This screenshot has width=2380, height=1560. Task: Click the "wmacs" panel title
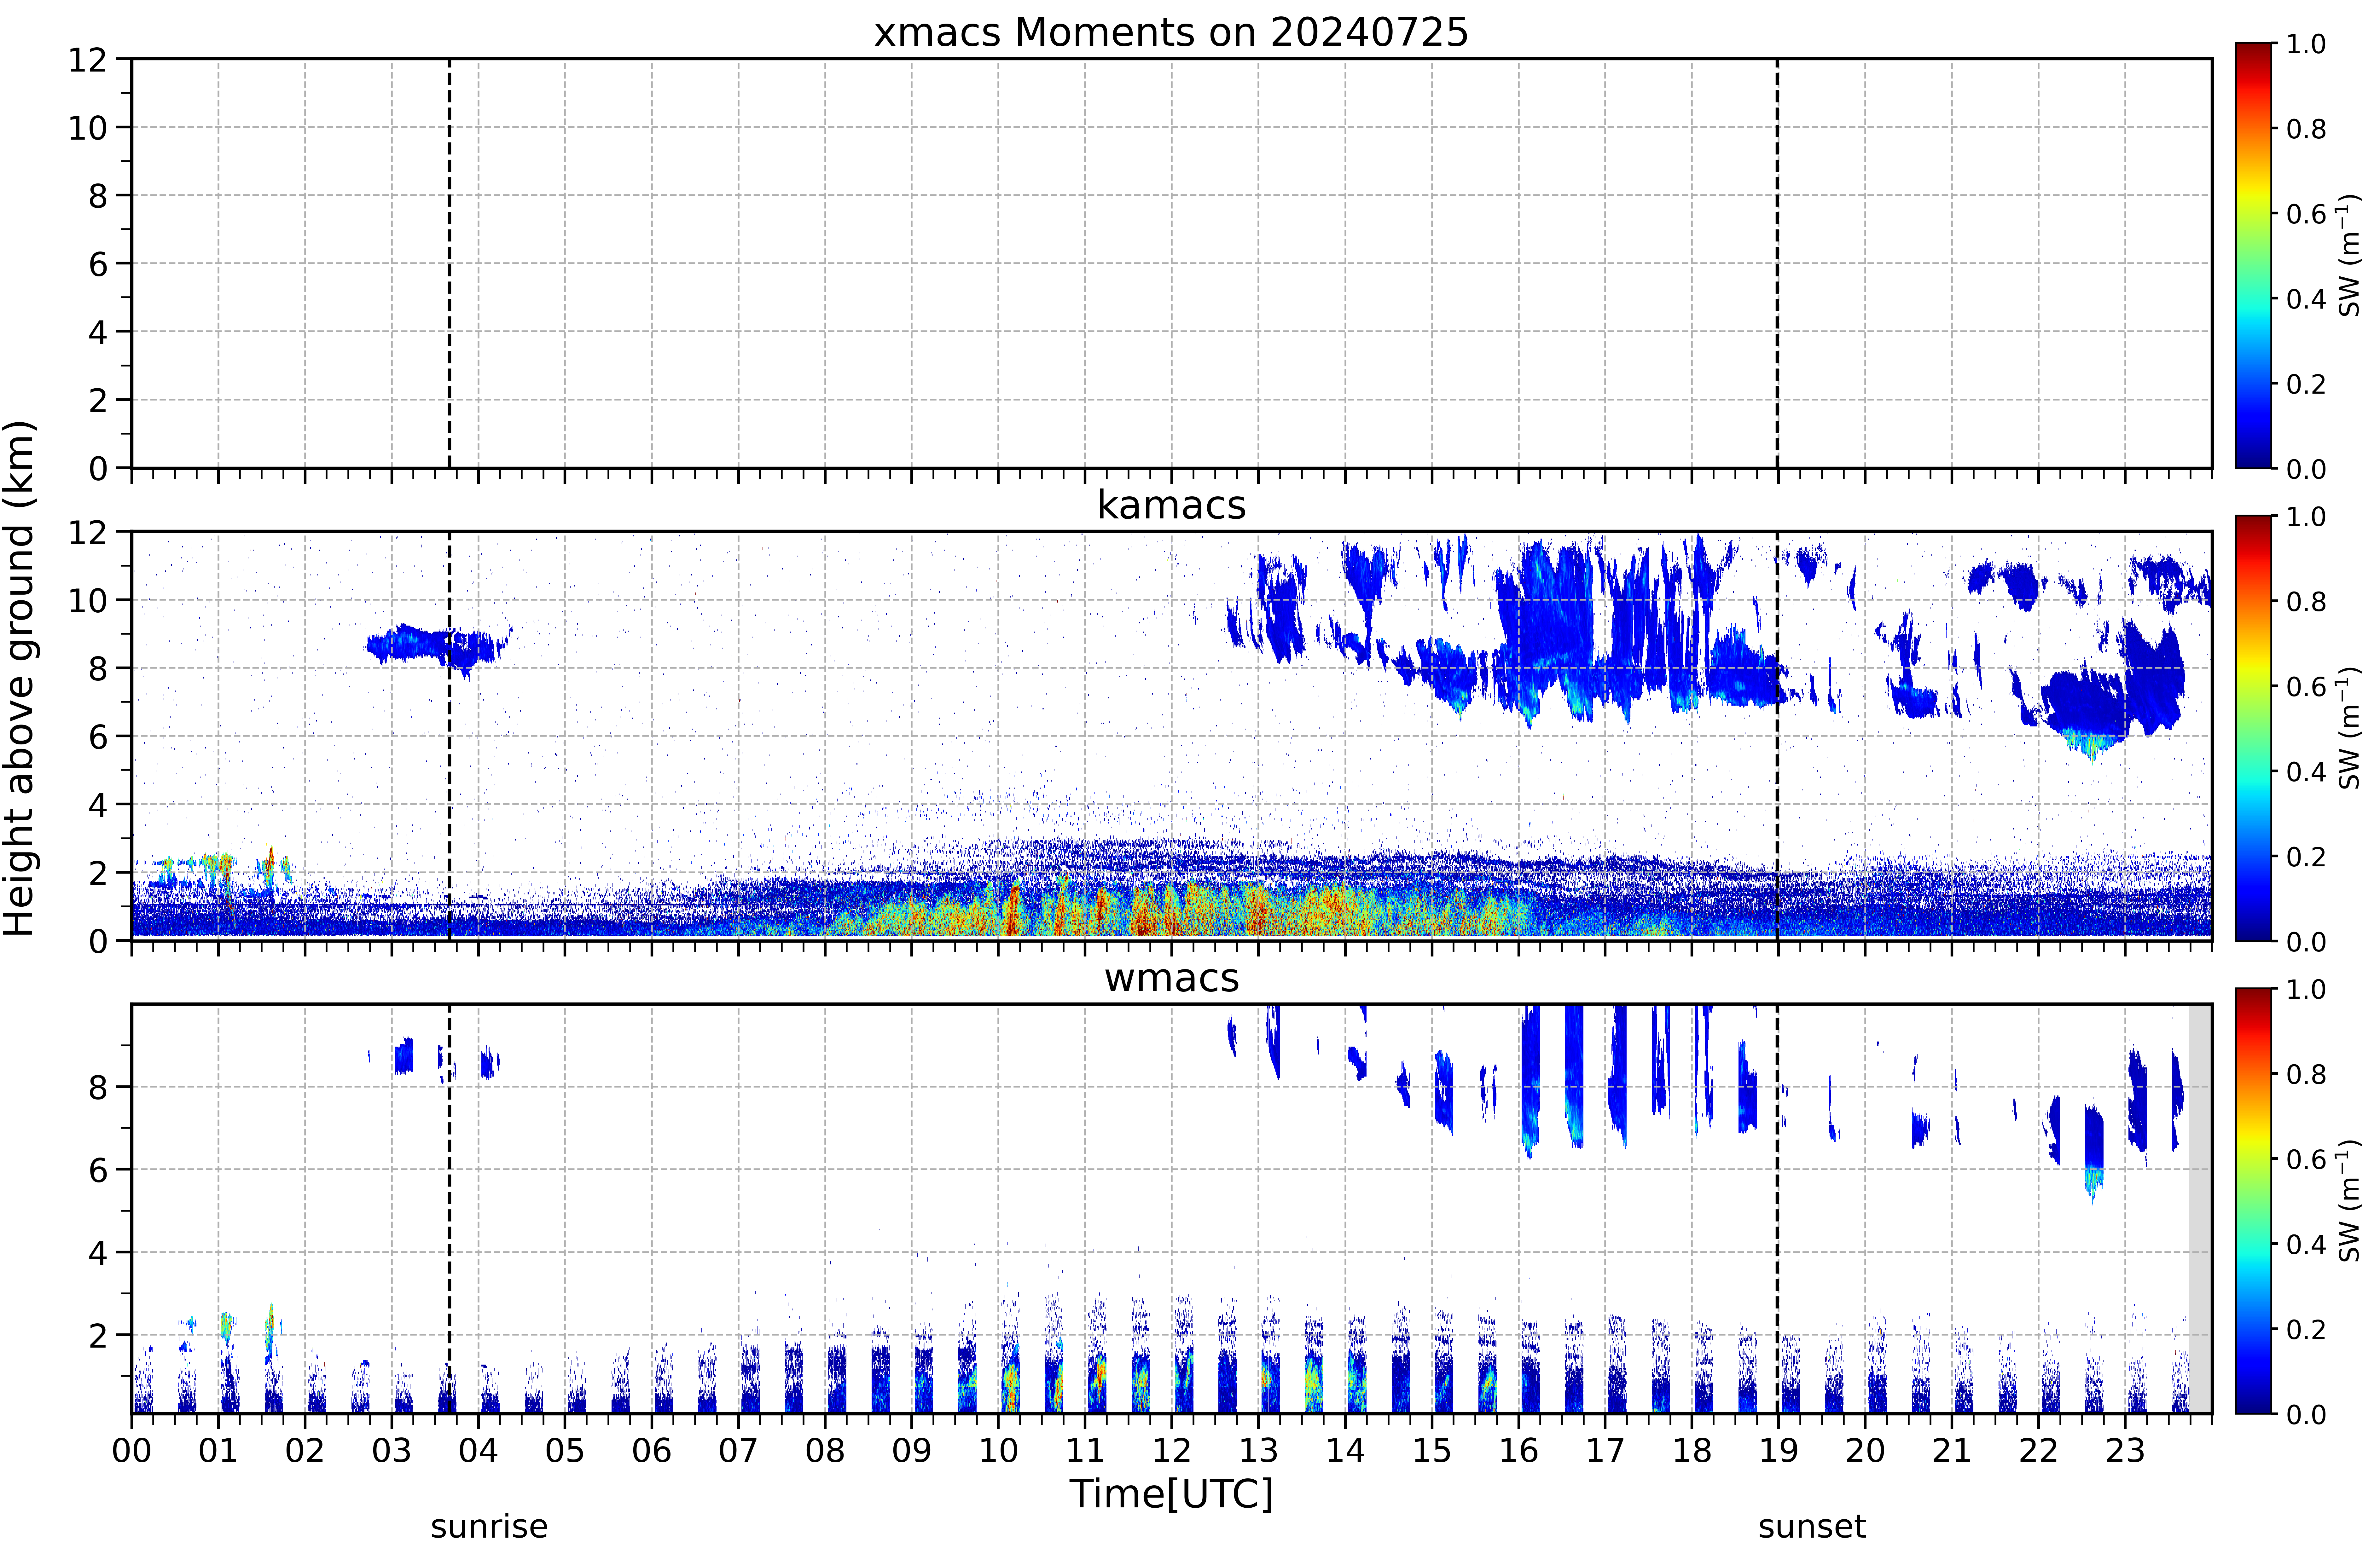1171,978
